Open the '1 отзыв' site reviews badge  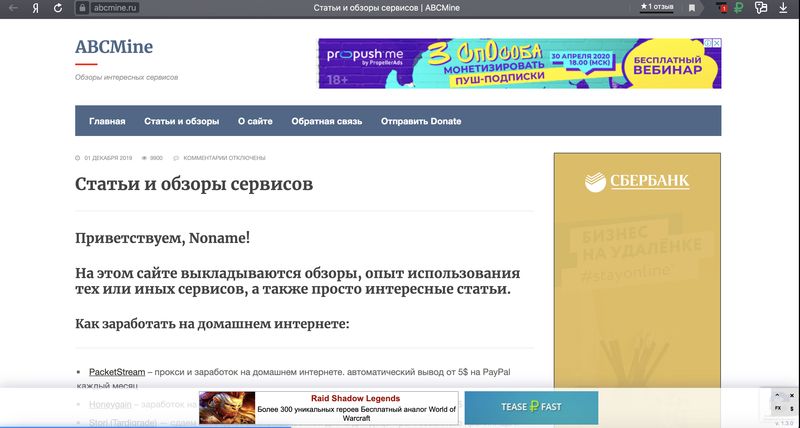point(657,8)
